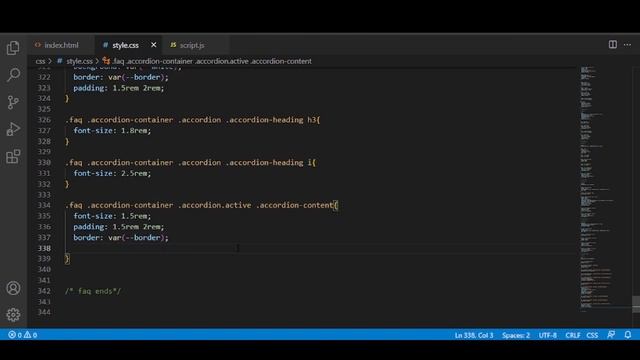Click 'border: var(--border);' on line 337
640x360 pixels.
[x=120, y=238]
